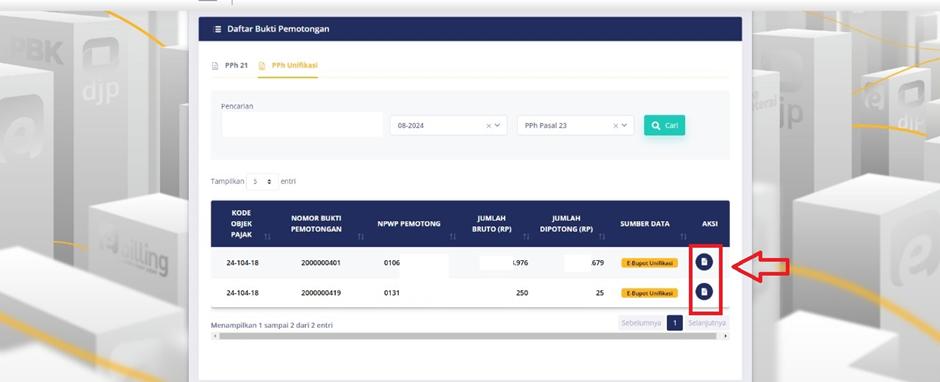This screenshot has height=382, width=940.
Task: Select cell 2000000419
Action: (321, 293)
